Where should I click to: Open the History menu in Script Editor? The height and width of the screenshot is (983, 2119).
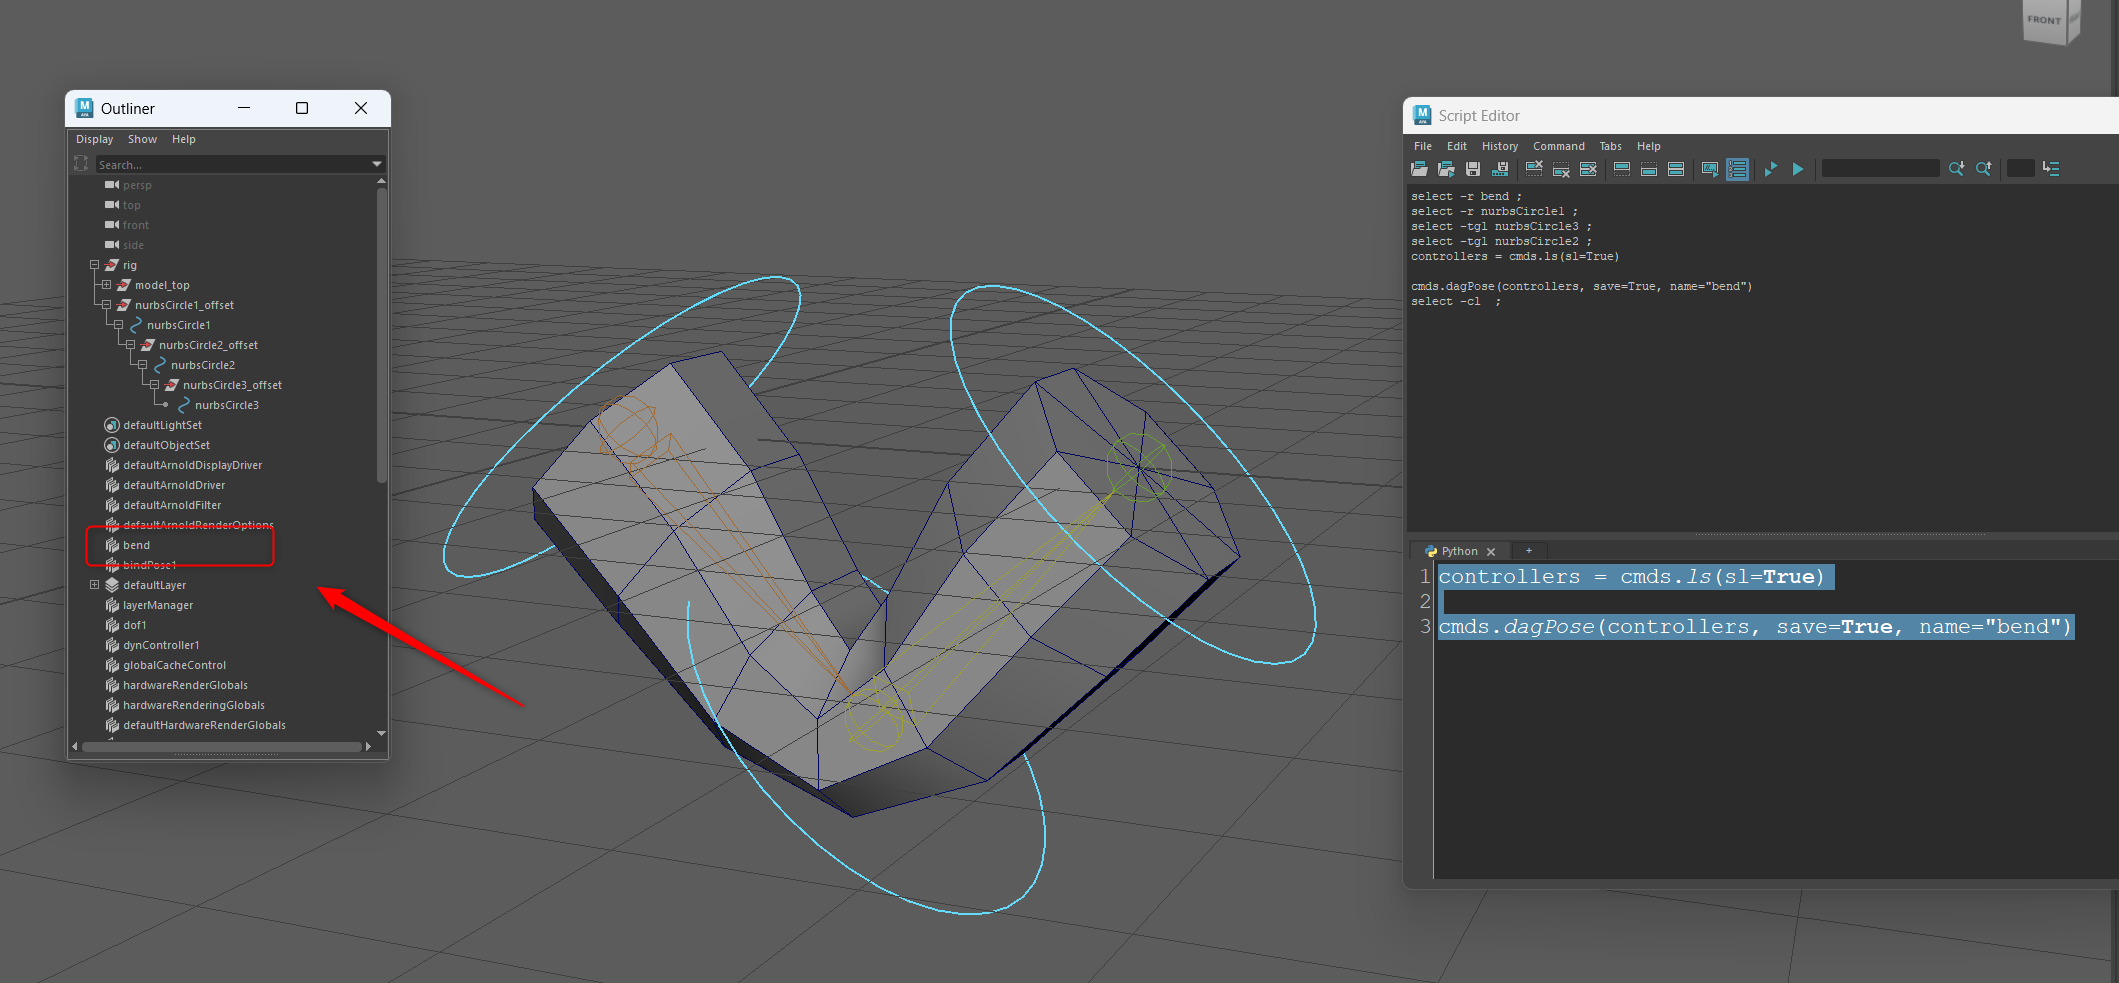1499,146
